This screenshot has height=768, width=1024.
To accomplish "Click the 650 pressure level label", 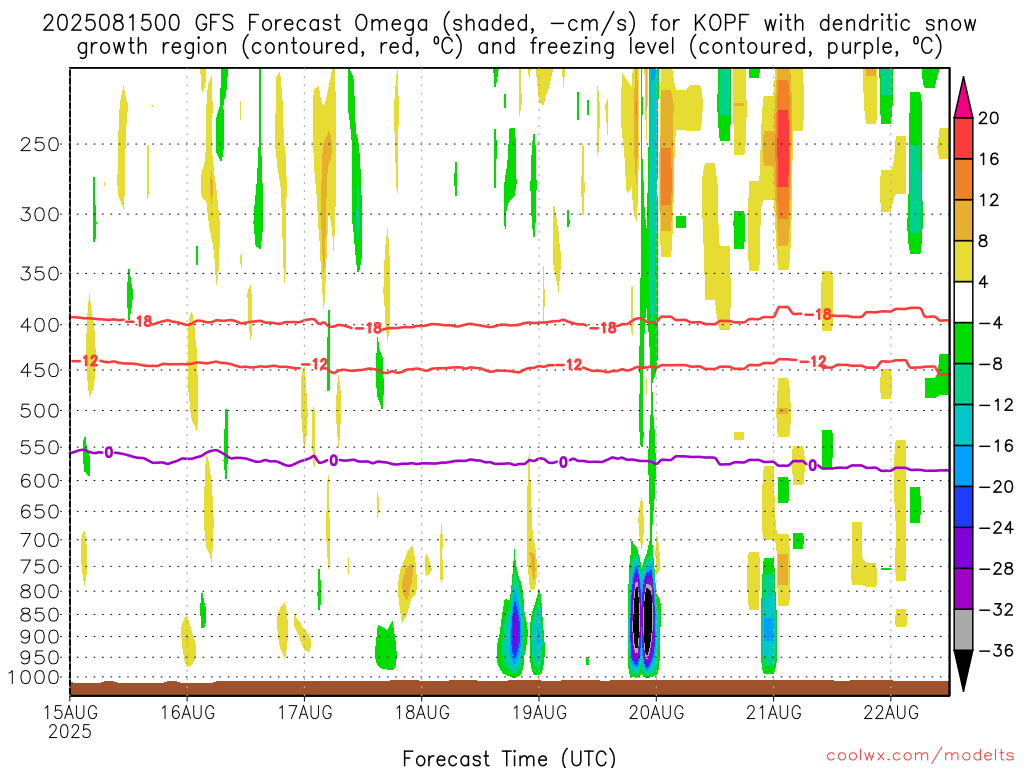I will click(x=40, y=511).
